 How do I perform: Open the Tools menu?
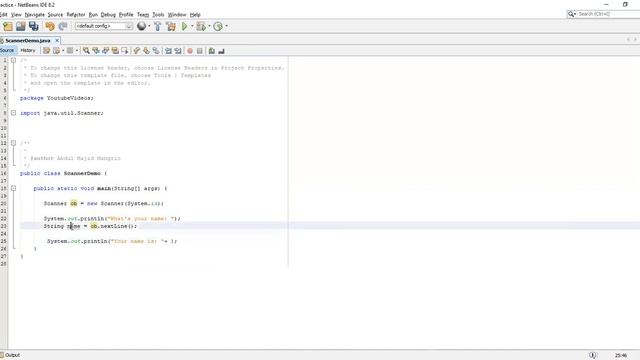tap(158, 15)
